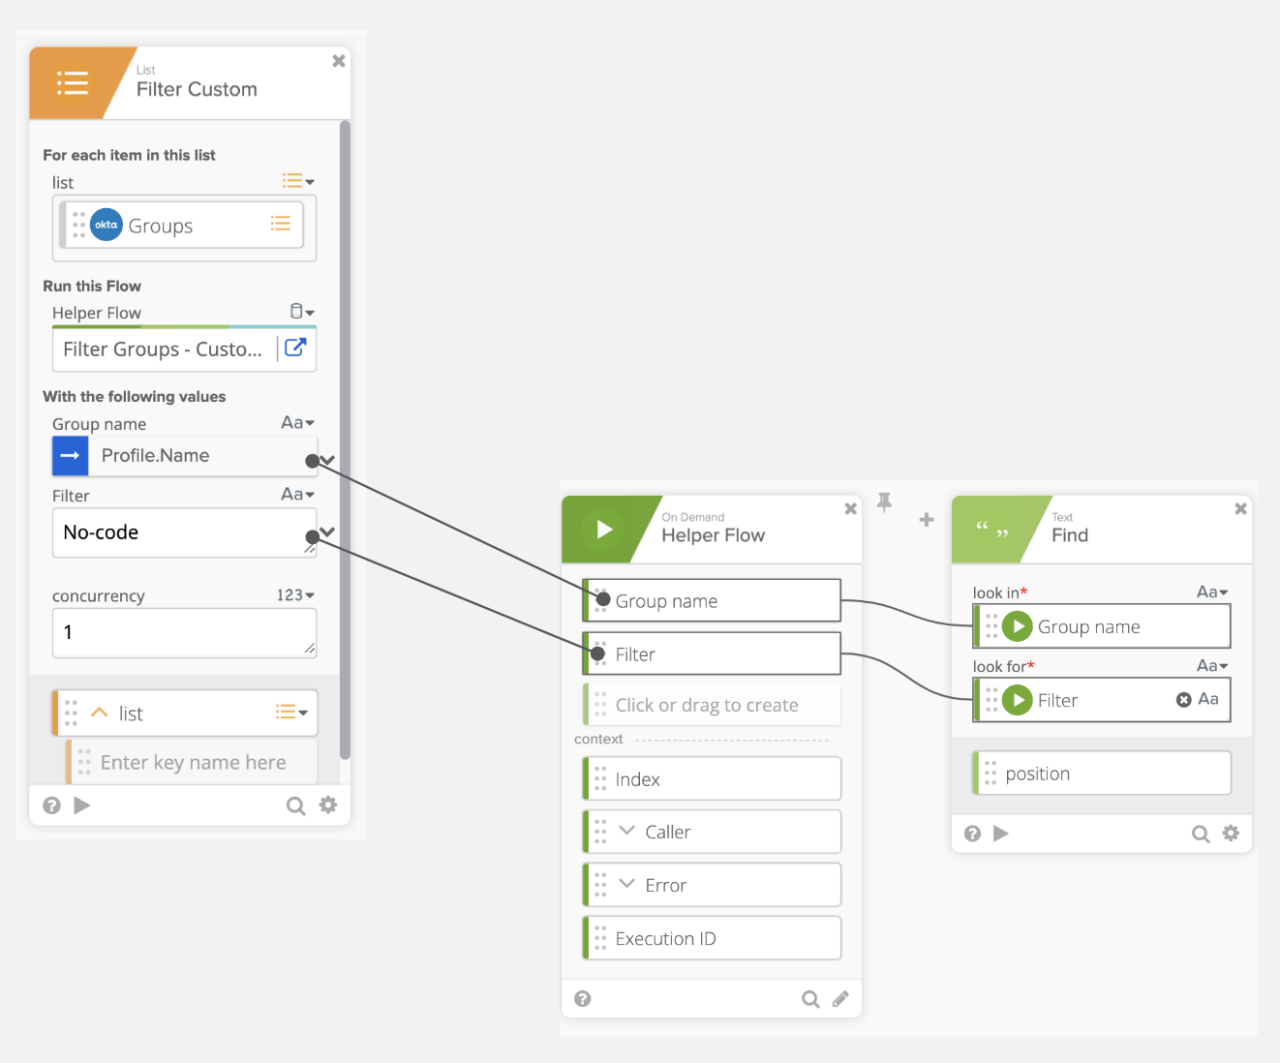Open Helper Flow options dropdown in Filter Custom
Screen dimensions: 1280x1063
[302, 312]
